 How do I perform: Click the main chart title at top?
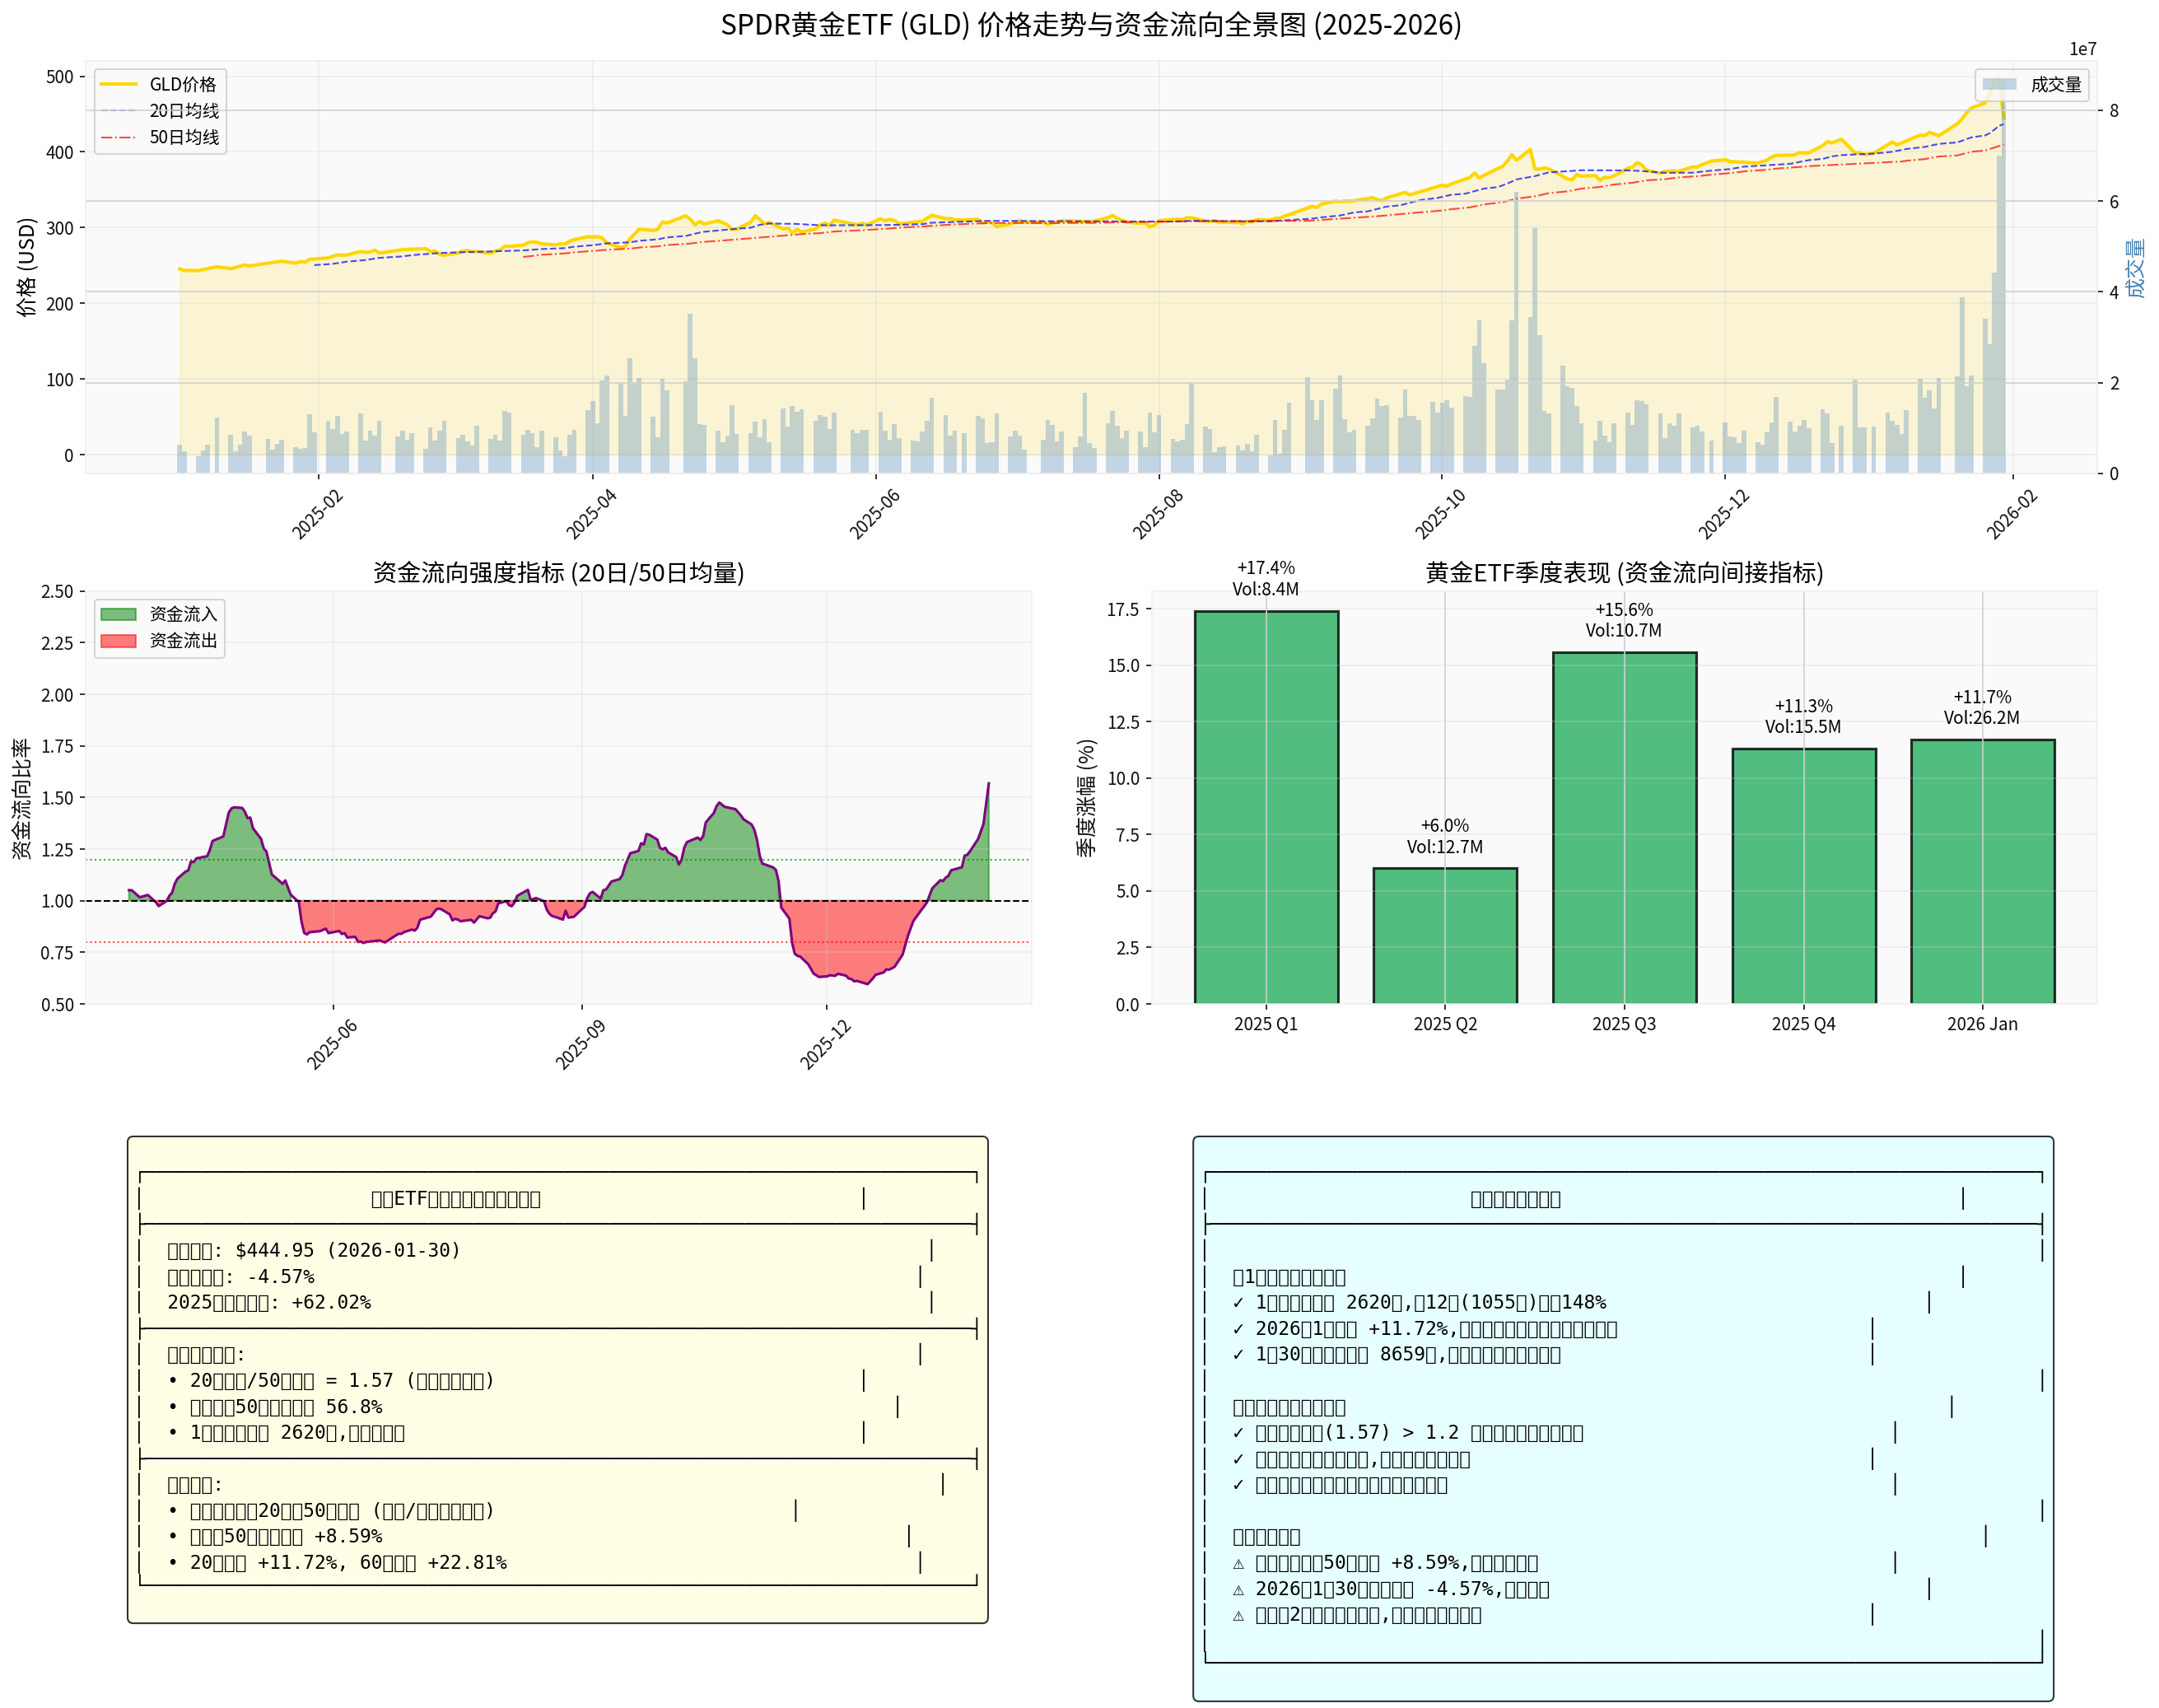coord(1090,24)
